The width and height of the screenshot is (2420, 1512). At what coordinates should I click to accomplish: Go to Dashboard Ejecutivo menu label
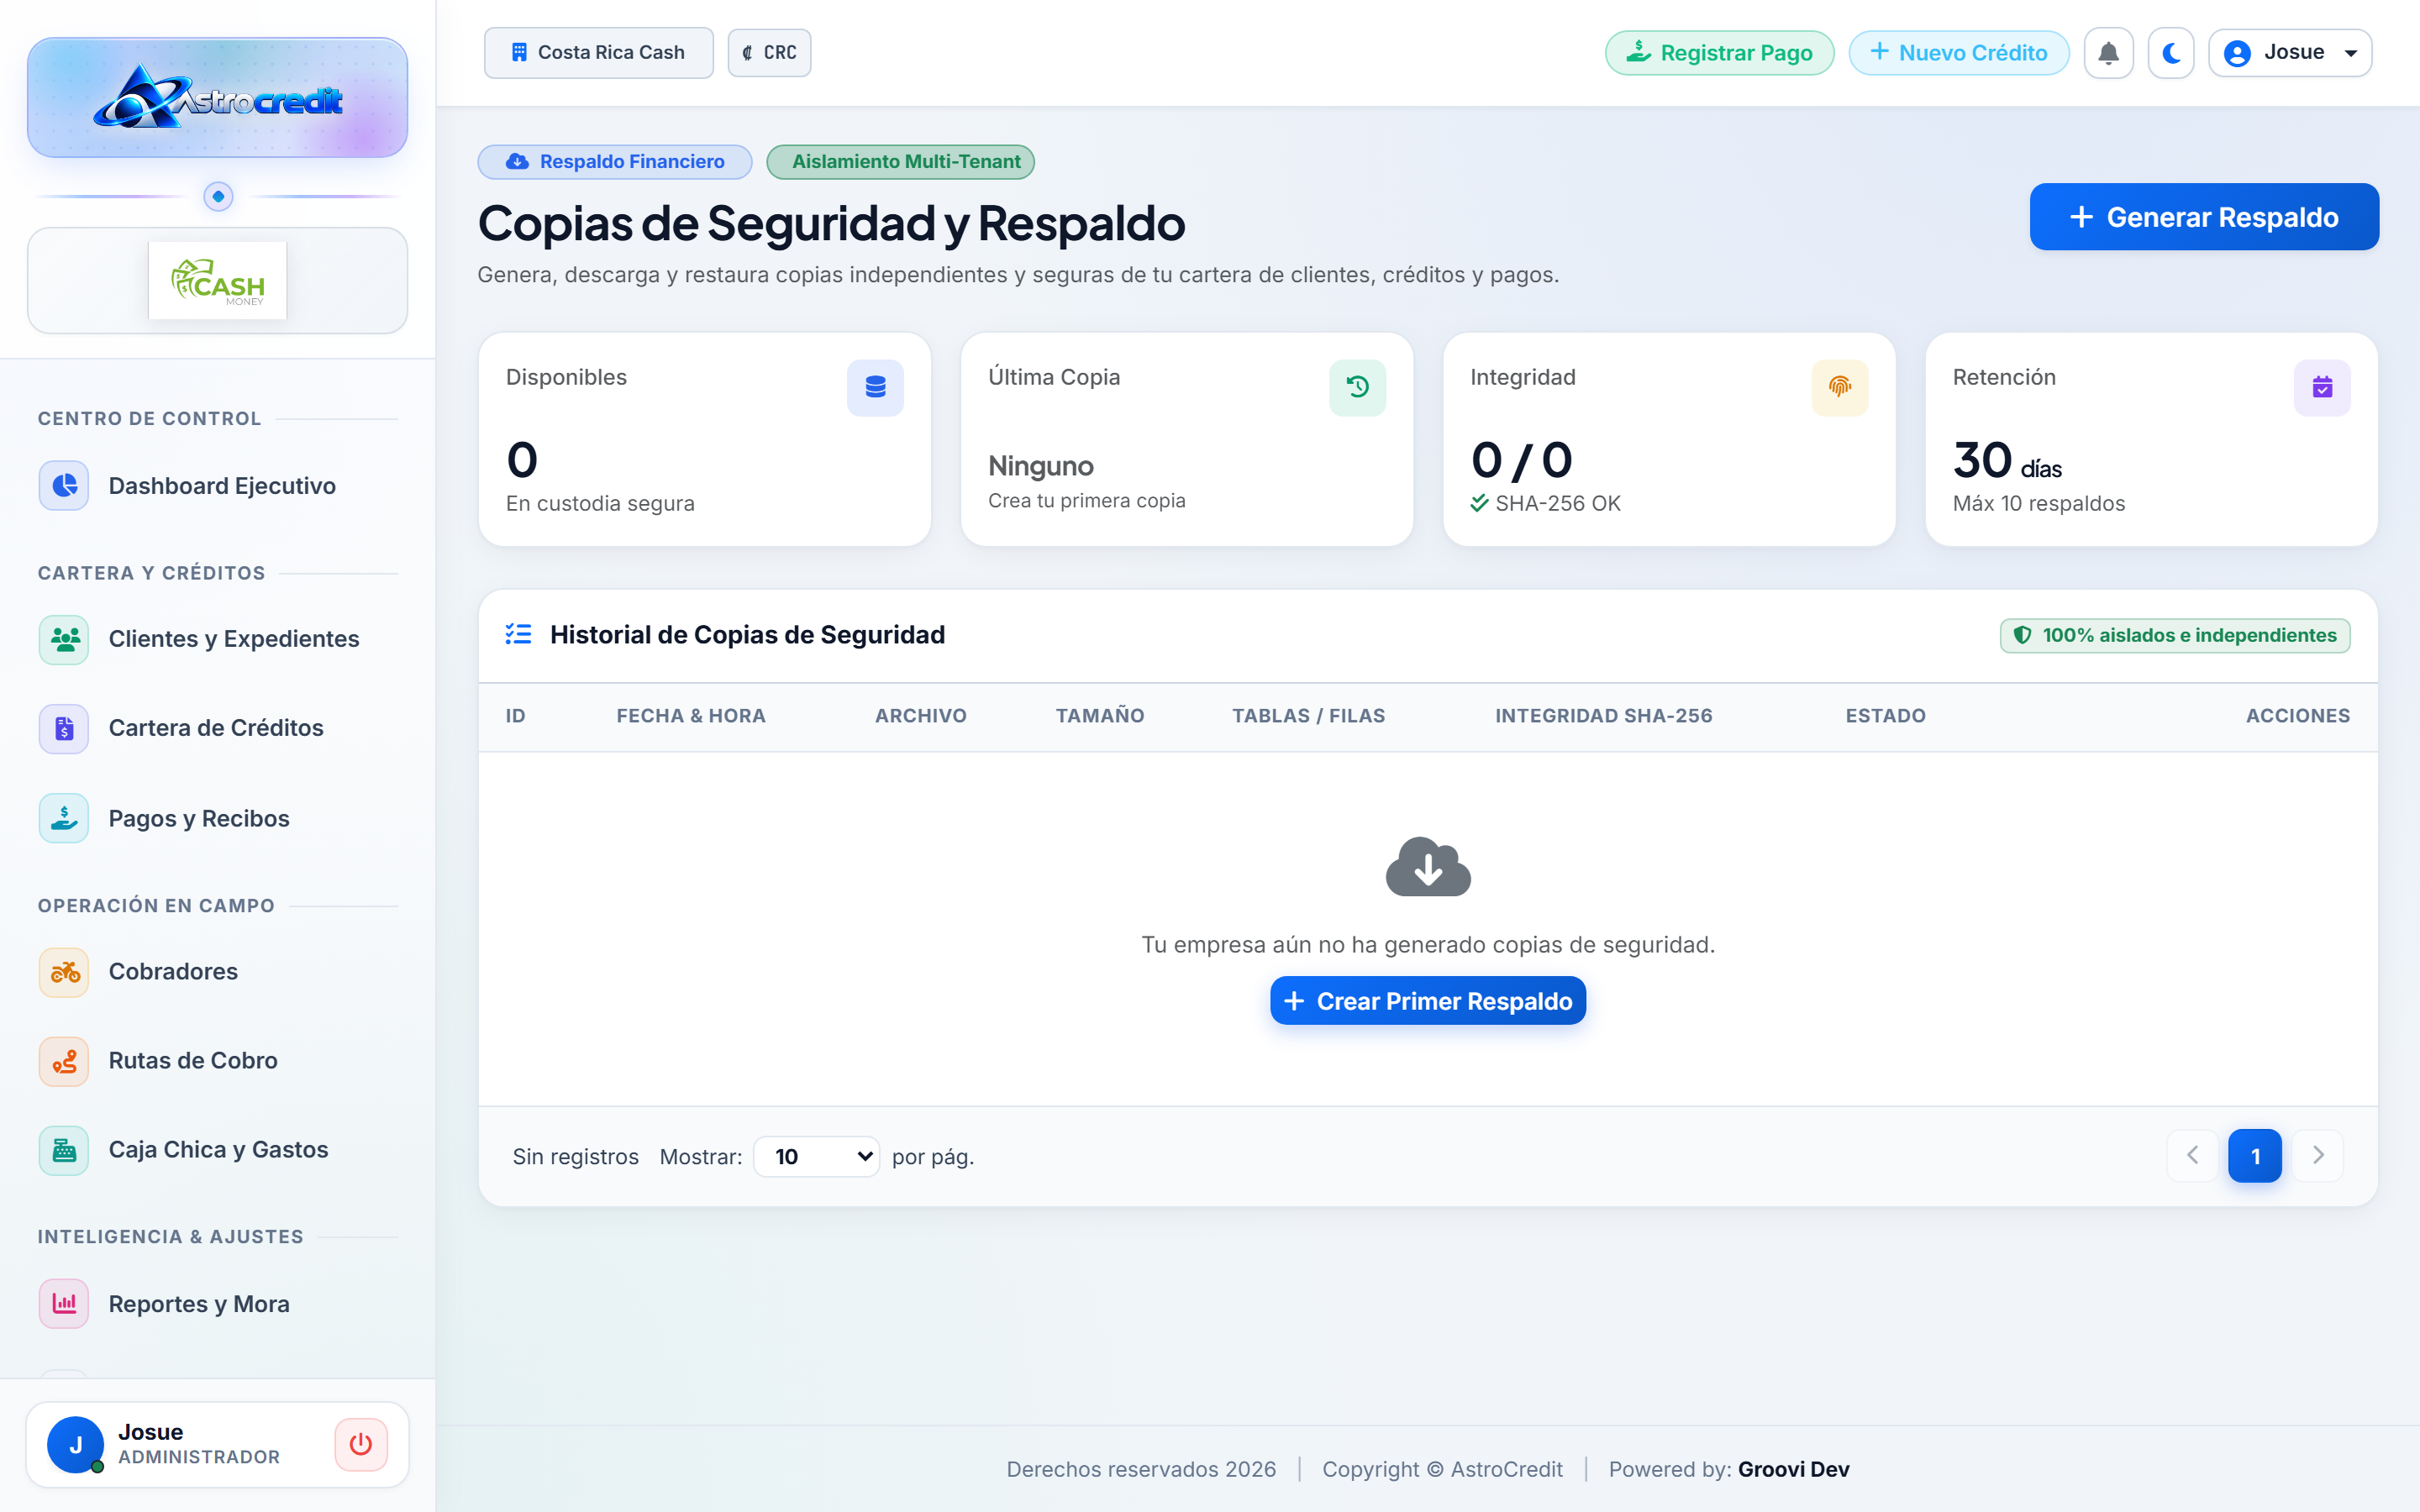point(222,486)
